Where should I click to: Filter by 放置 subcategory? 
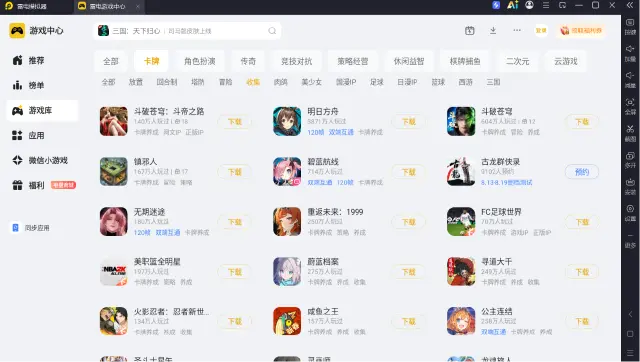click(136, 82)
